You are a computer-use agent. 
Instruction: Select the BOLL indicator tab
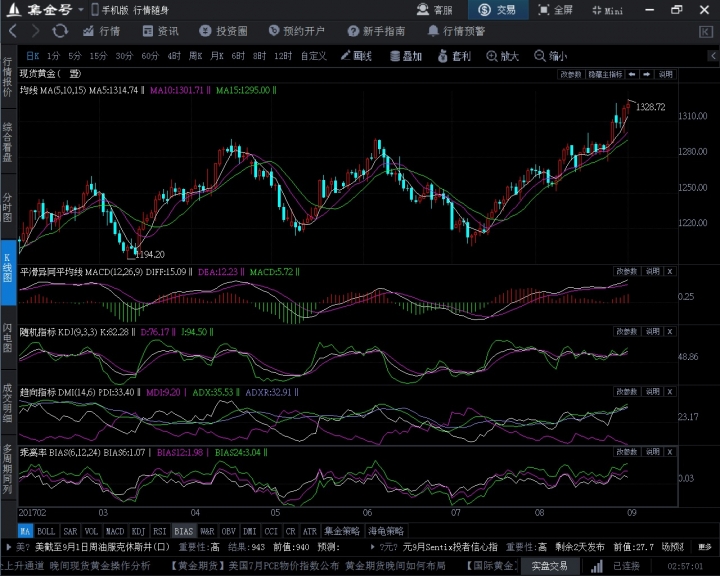(46, 531)
